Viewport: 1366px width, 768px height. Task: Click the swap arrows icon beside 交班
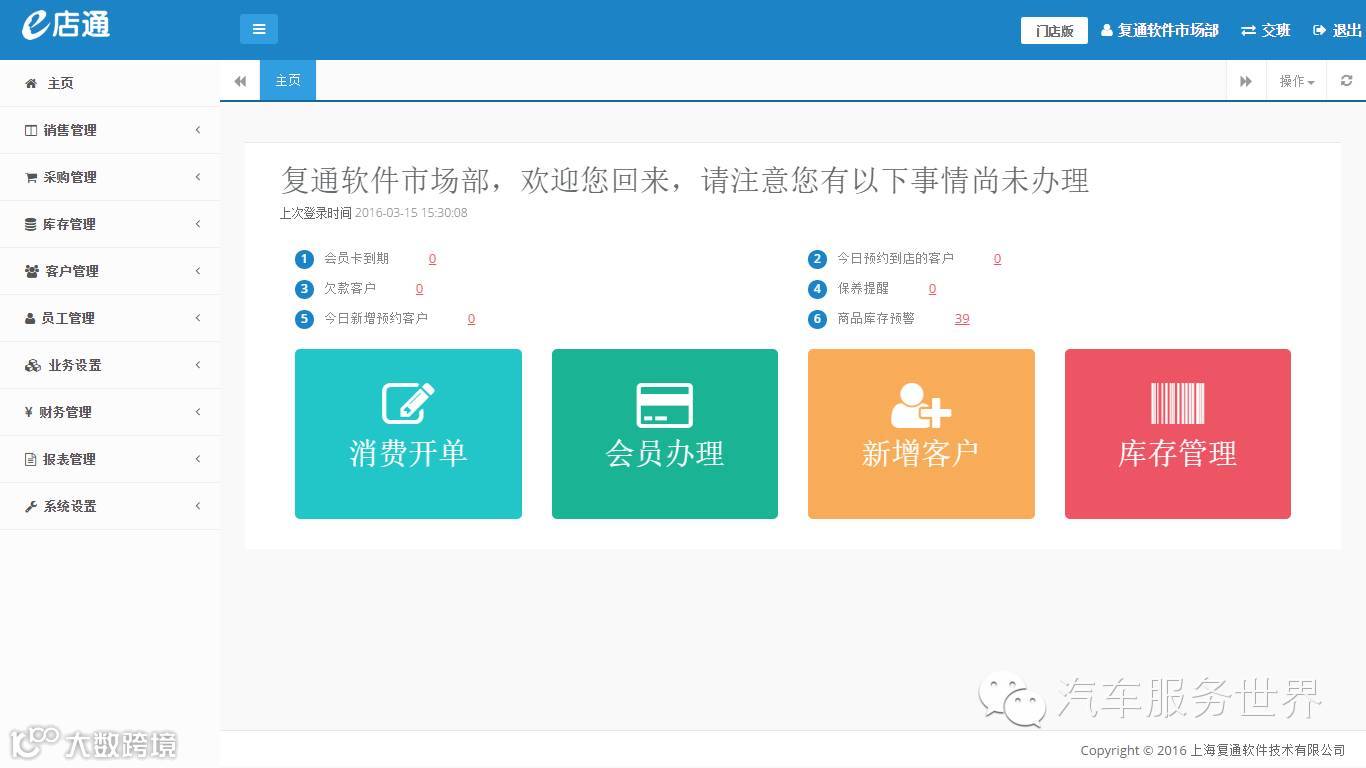click(1248, 31)
